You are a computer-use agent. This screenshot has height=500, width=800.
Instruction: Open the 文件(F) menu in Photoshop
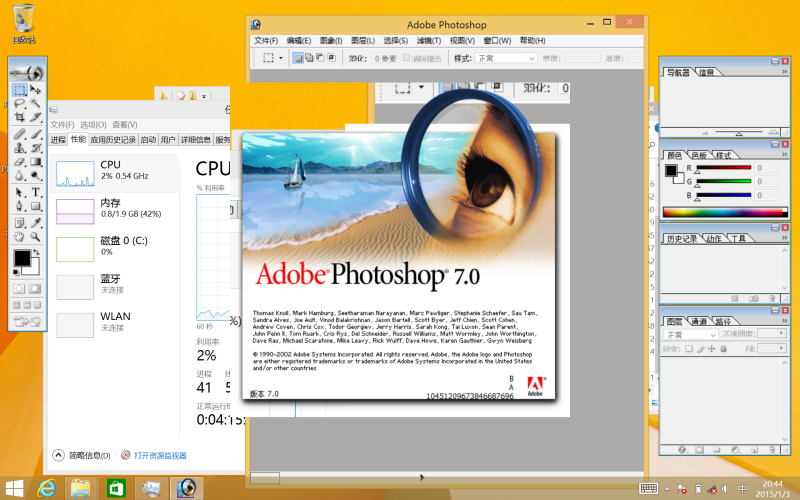tap(266, 40)
